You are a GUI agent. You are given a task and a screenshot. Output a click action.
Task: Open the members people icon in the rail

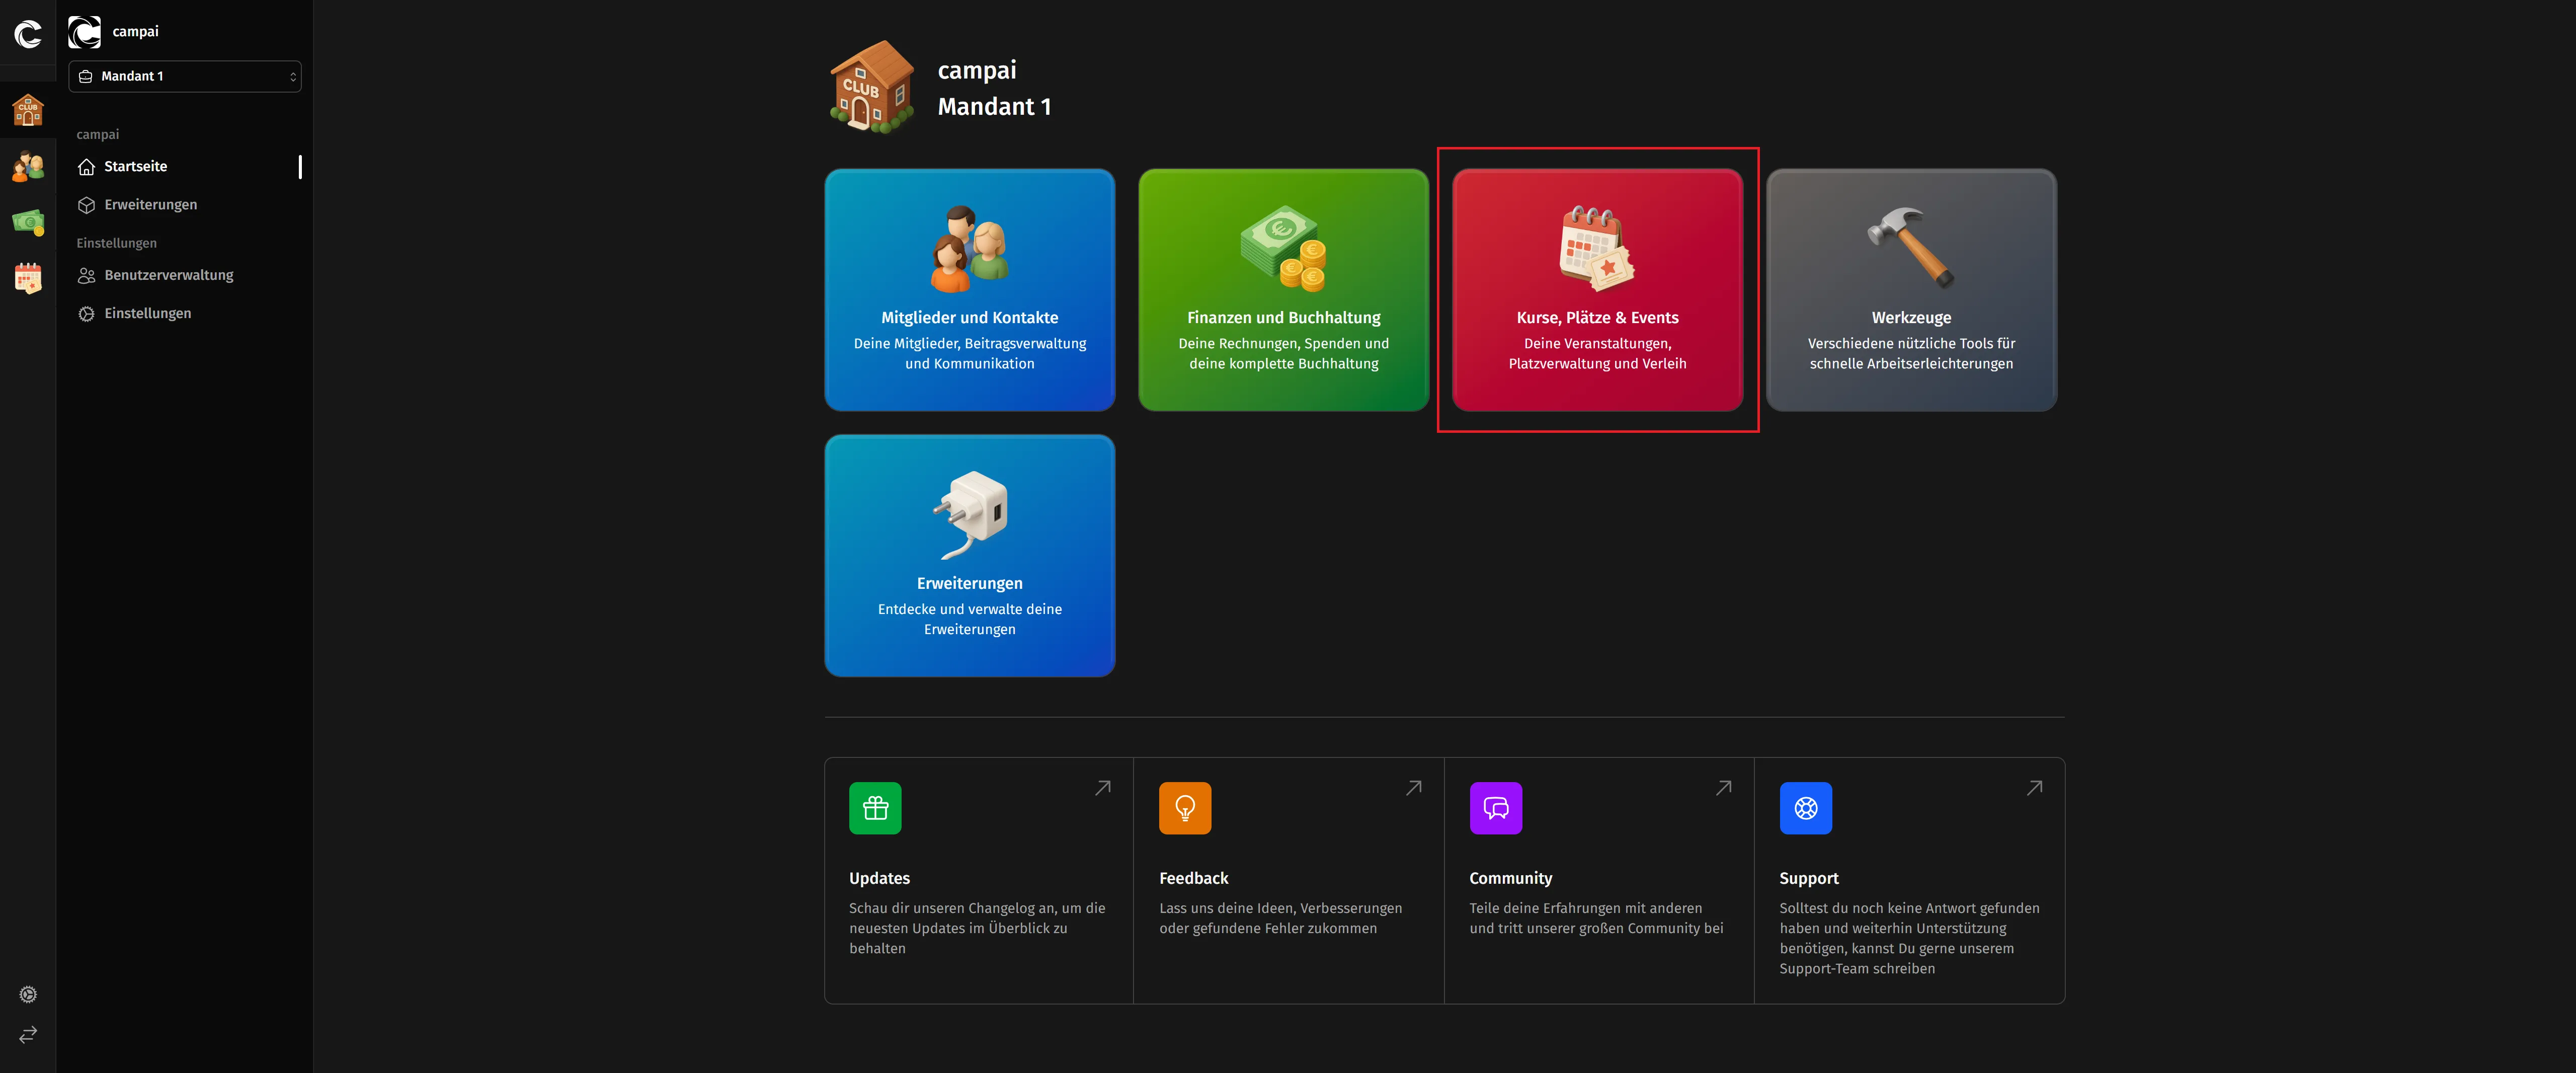tap(28, 166)
